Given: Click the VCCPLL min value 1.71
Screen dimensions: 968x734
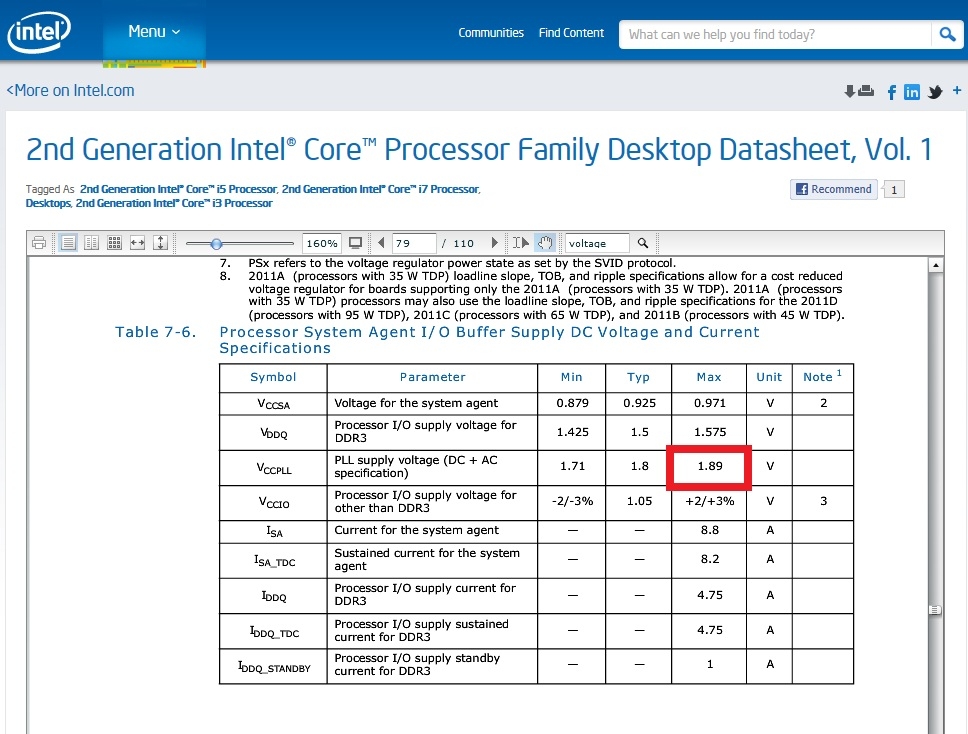Looking at the screenshot, I should click(572, 467).
